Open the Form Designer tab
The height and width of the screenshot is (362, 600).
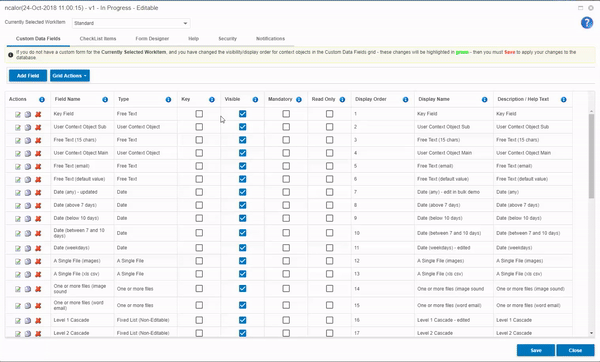[152, 39]
